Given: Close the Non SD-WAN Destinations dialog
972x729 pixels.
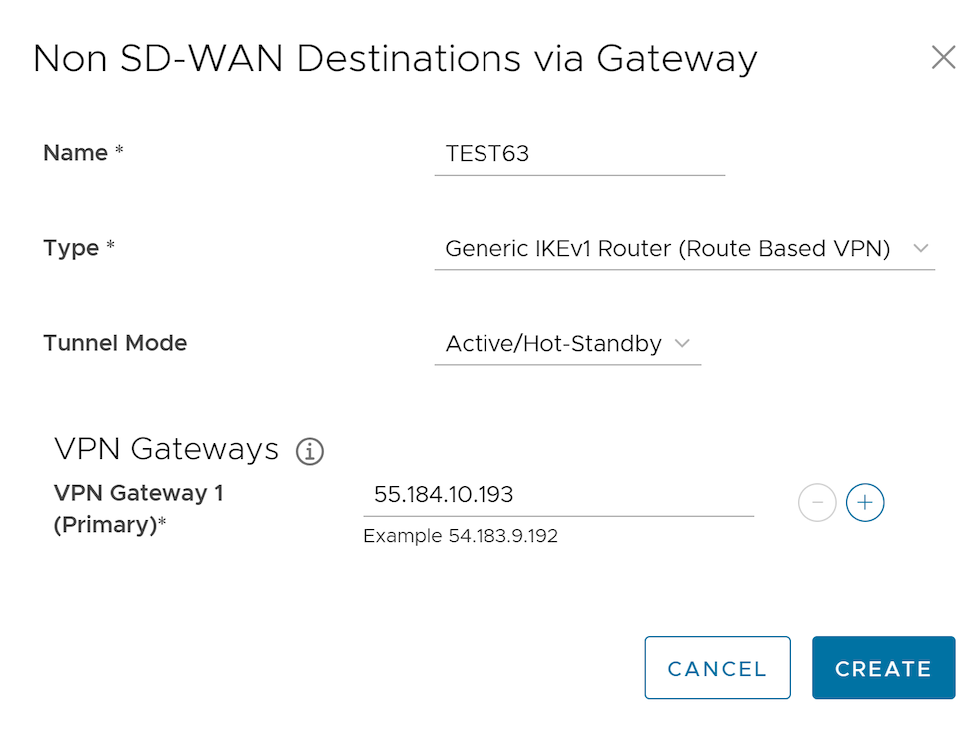Looking at the screenshot, I should (x=943, y=58).
